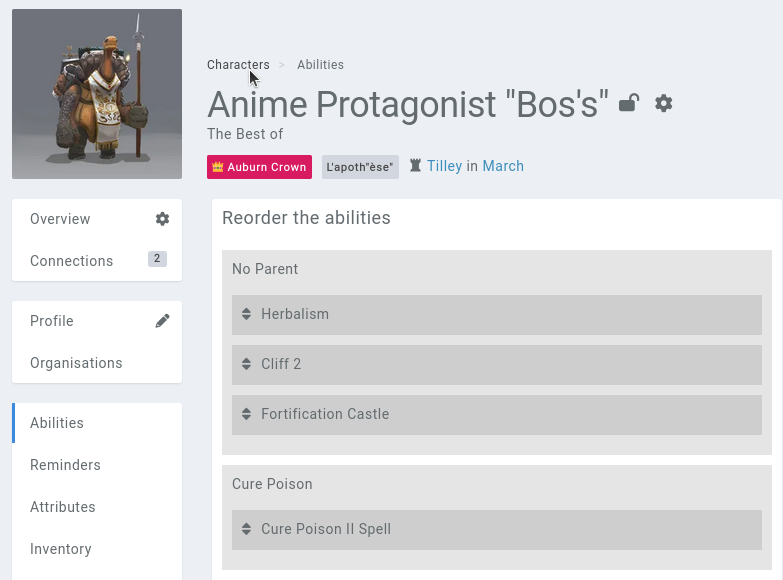Click the Fortification Castle sort handle
Viewport: 783px width, 580px height.
click(246, 414)
